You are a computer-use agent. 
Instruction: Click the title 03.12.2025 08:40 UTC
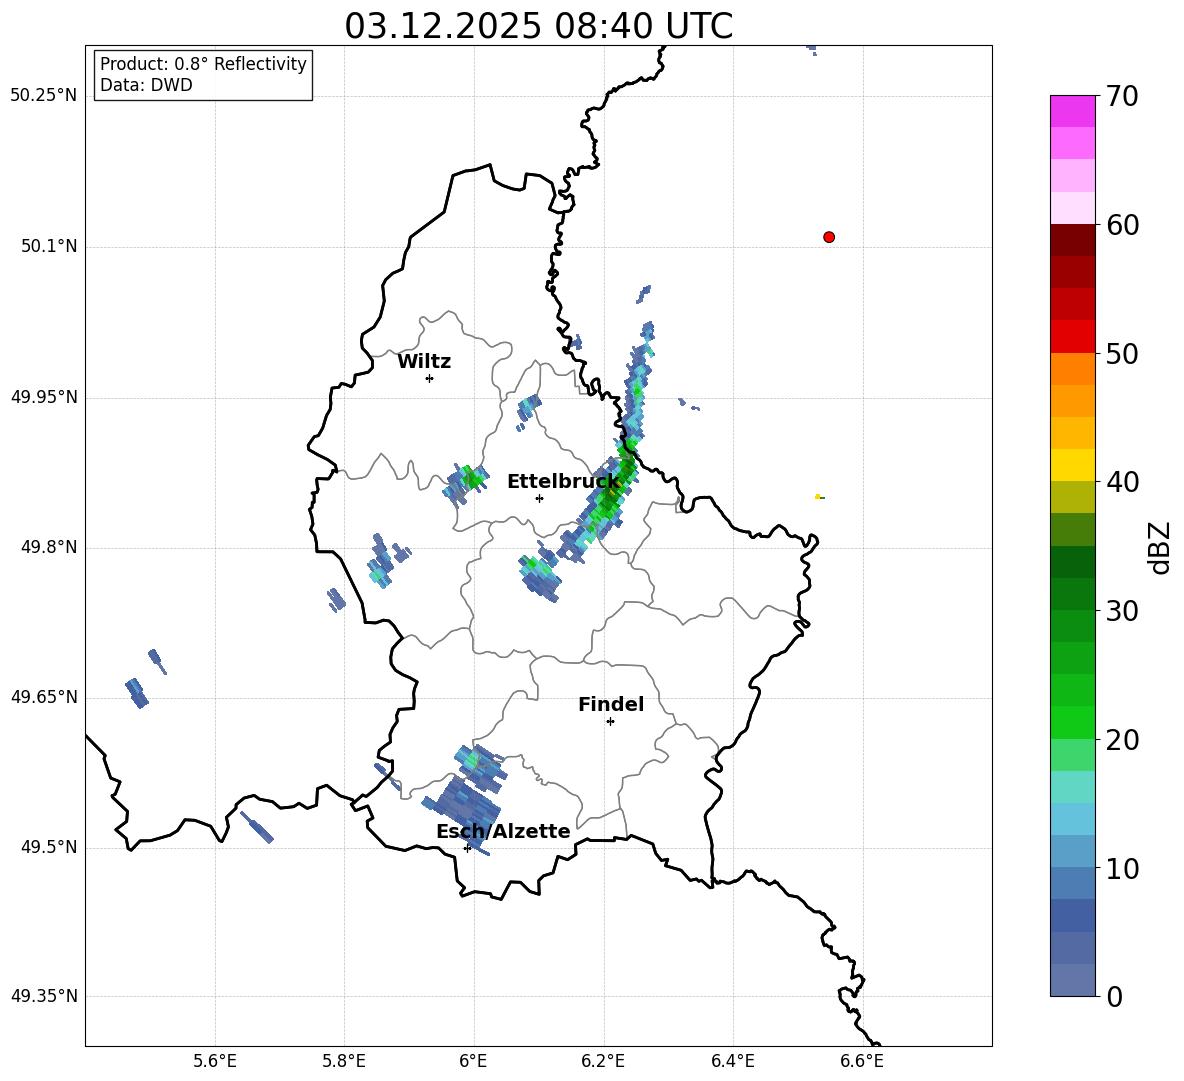coord(538,26)
